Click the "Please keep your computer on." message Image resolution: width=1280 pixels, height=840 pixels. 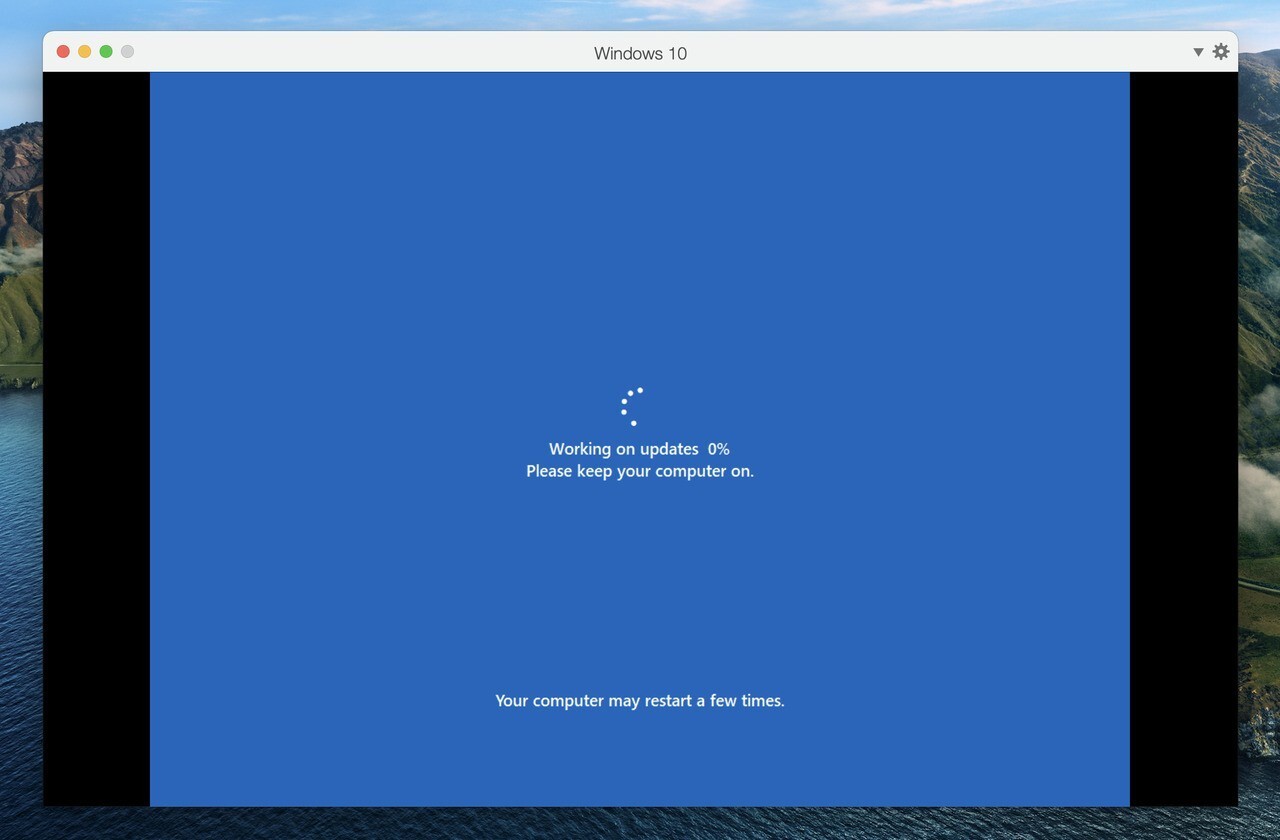pos(640,471)
